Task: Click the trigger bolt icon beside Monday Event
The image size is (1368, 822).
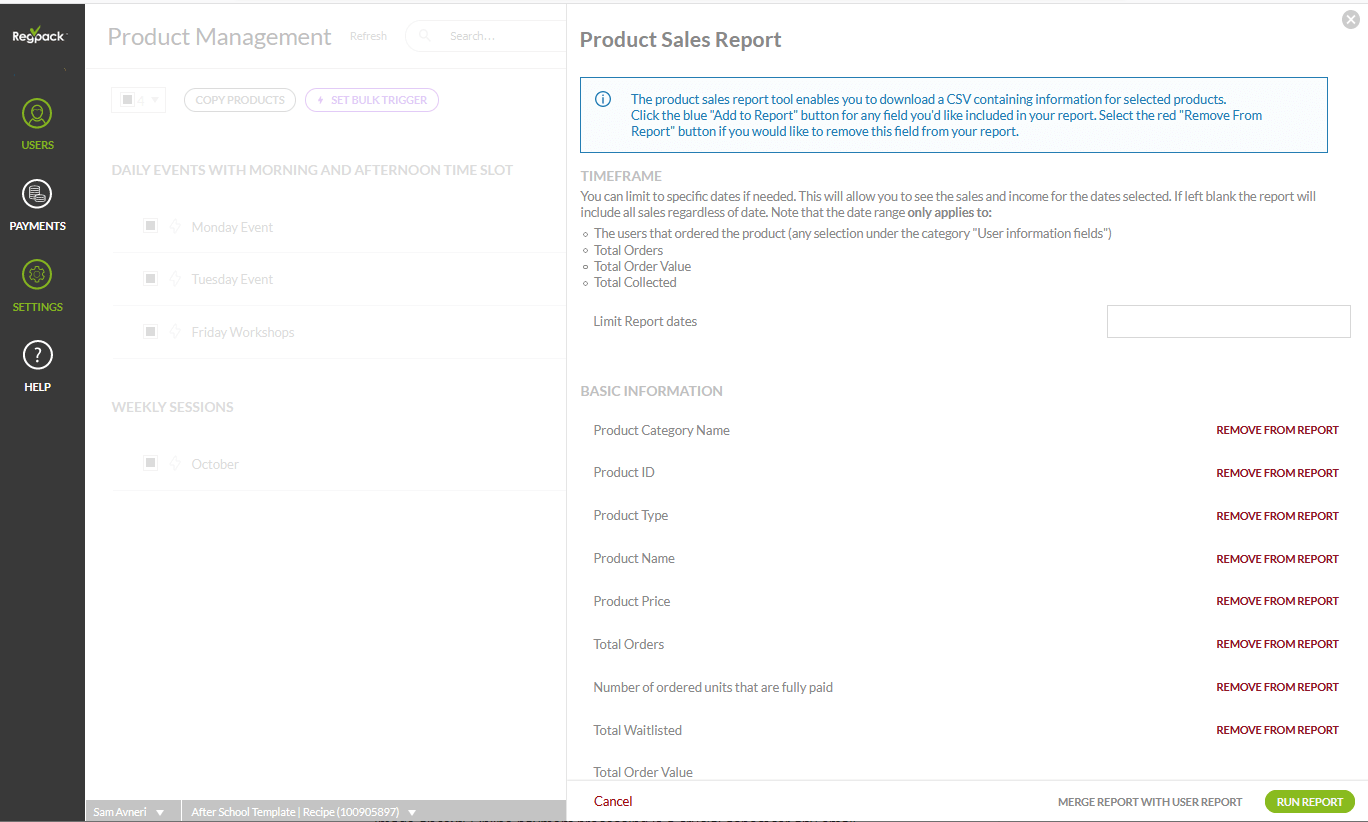Action: (x=175, y=227)
